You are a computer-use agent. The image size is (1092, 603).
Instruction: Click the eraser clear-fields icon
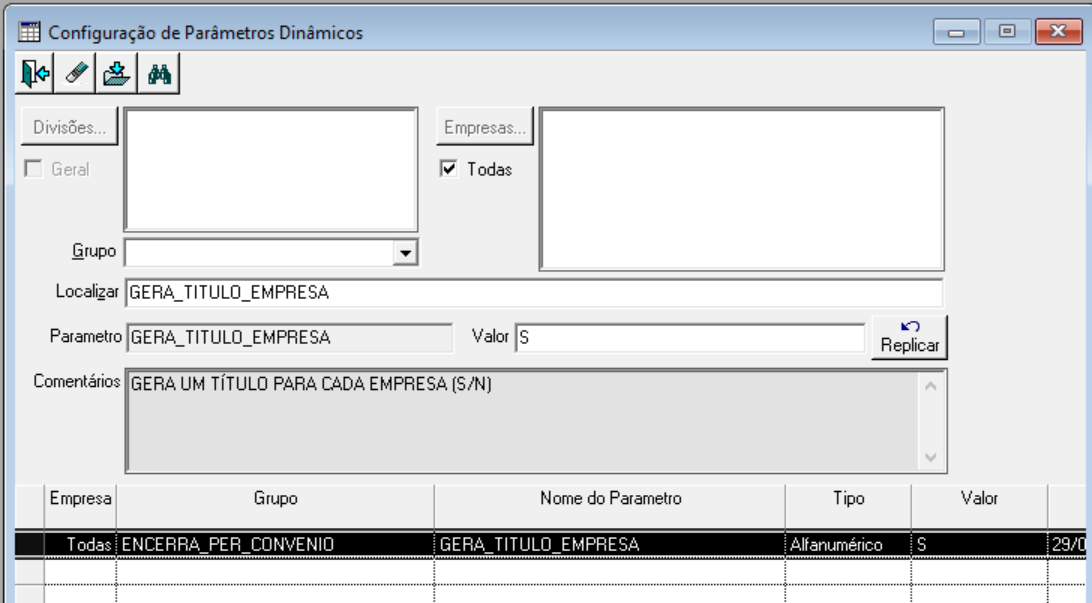pyautogui.click(x=75, y=73)
